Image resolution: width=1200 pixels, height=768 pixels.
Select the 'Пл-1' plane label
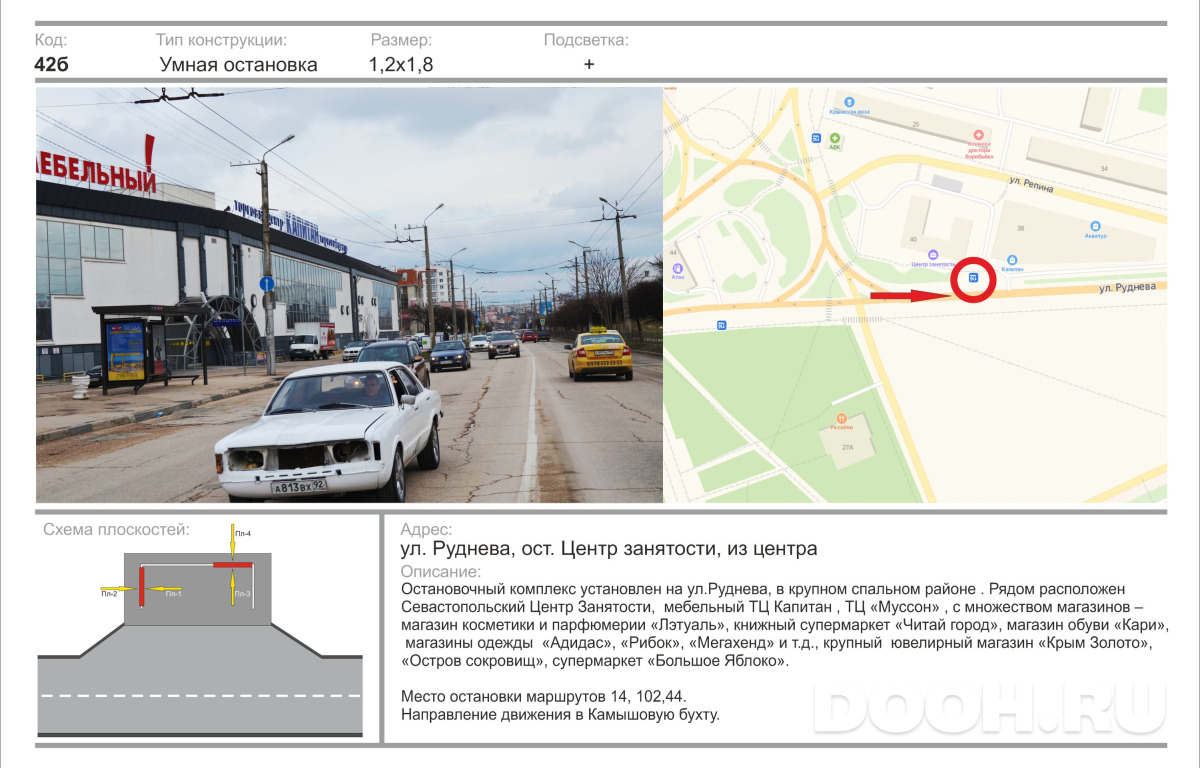tap(173, 594)
